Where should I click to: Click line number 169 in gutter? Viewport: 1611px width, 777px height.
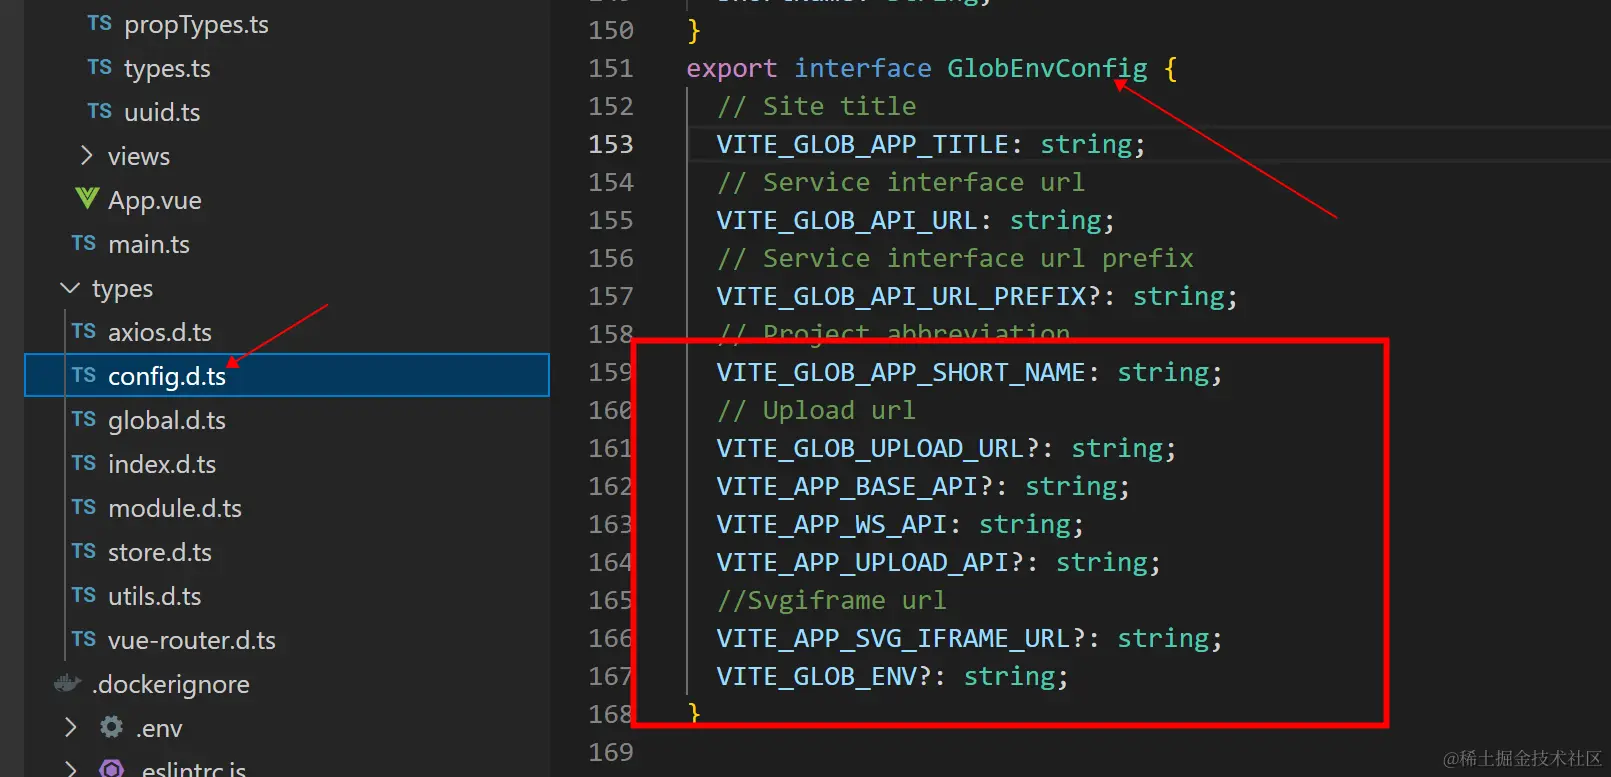(x=611, y=752)
